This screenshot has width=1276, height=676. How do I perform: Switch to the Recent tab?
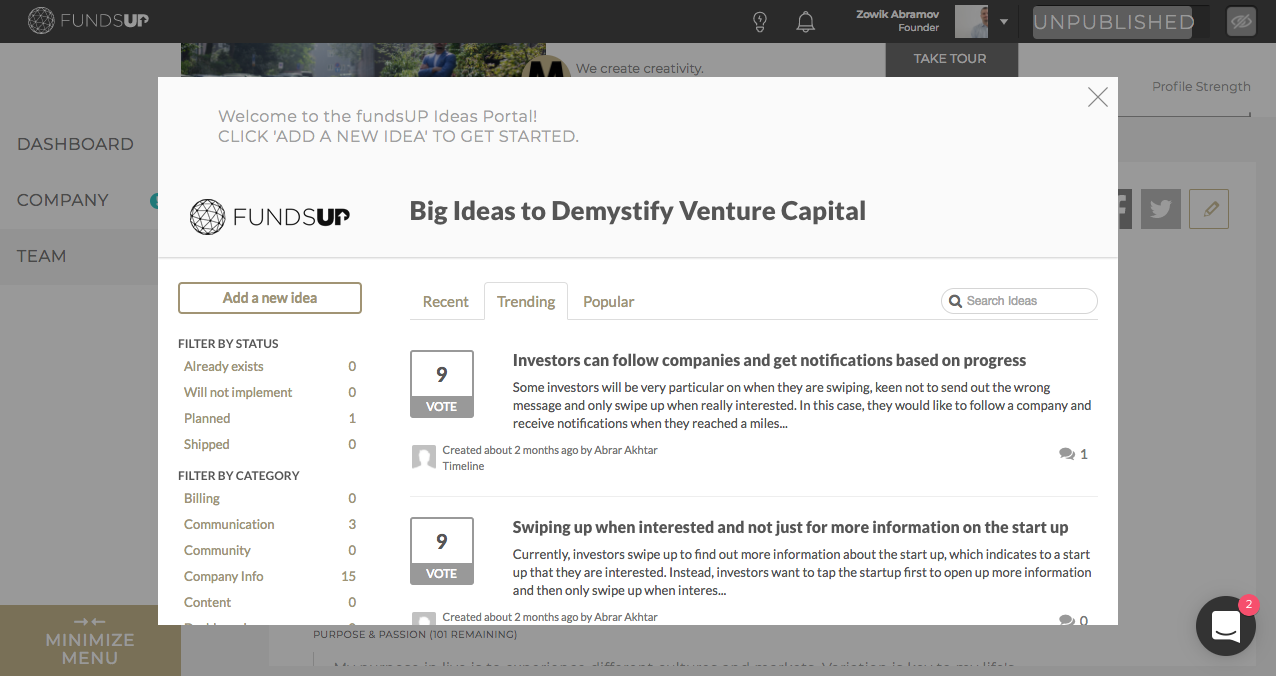point(446,302)
